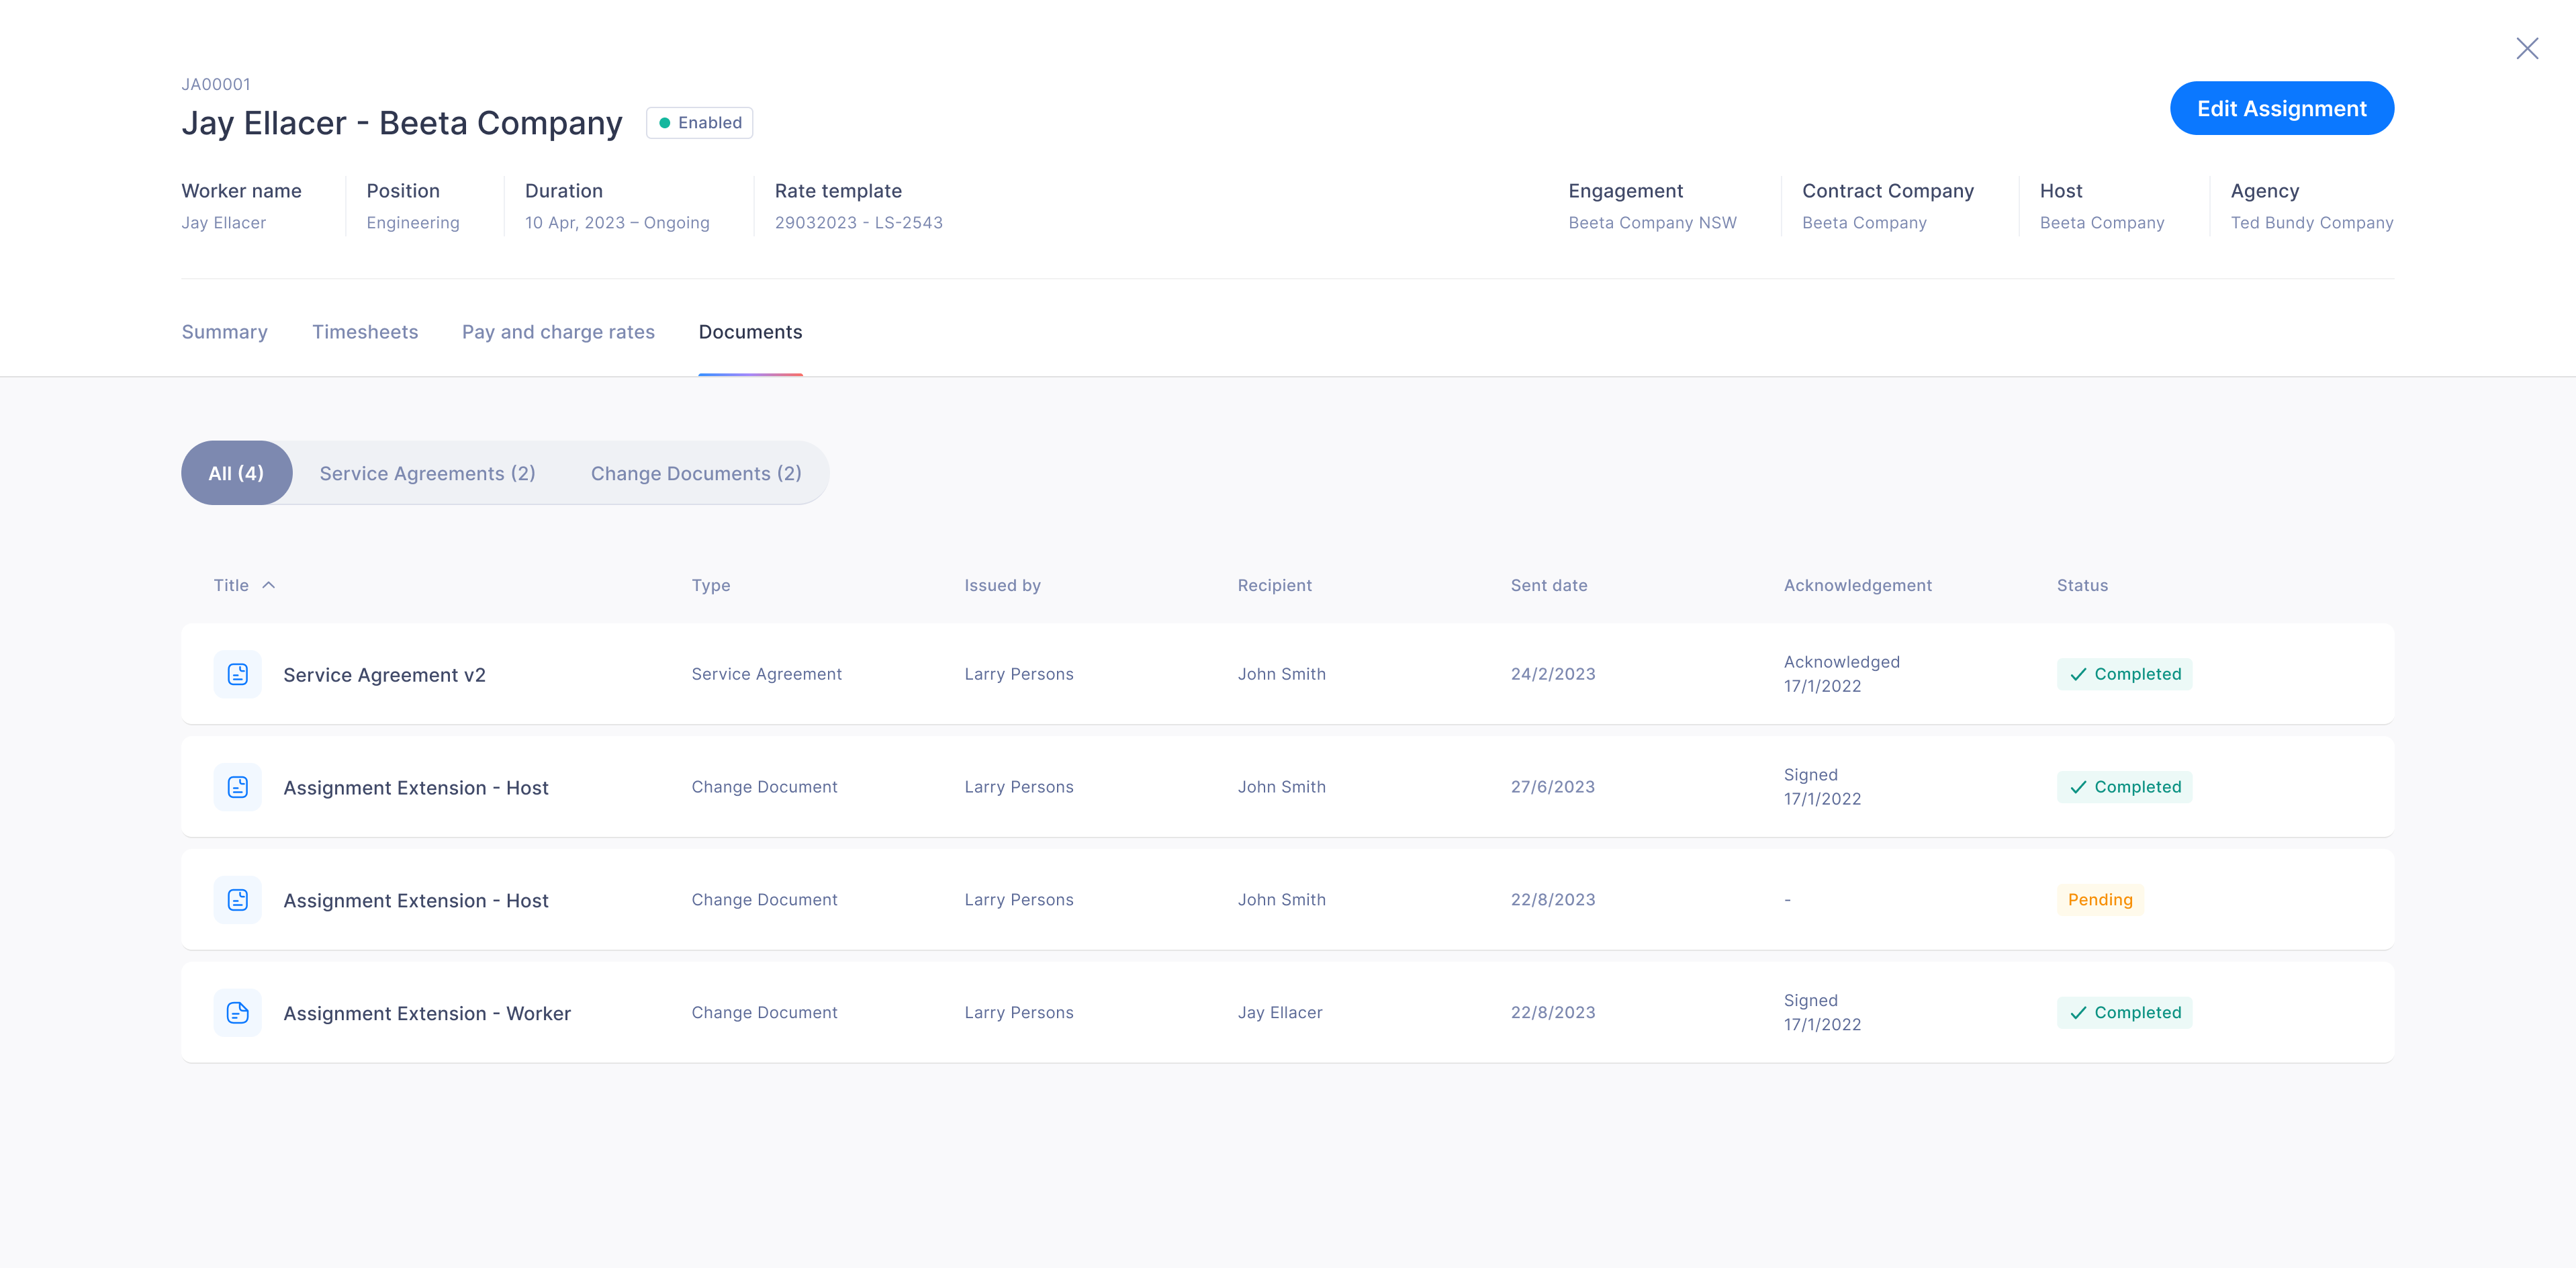This screenshot has width=2576, height=1268.
Task: Filter by Service Agreements (2)
Action: click(427, 473)
